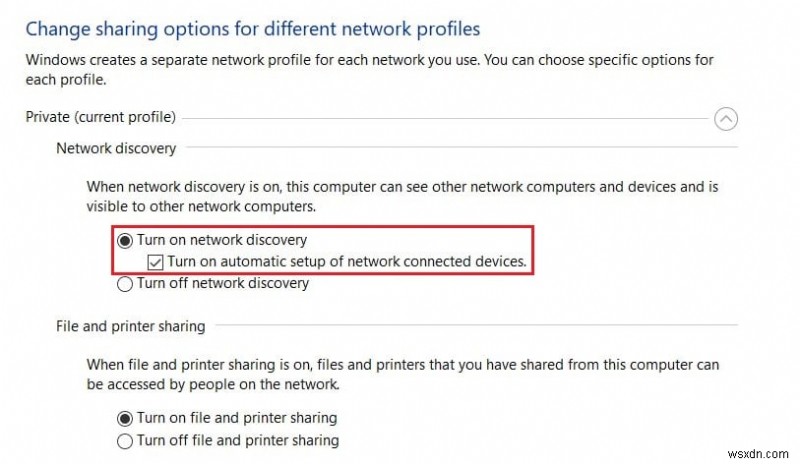Click the 'Turn off network discovery' label text
Viewport: 800px width, 464px height.
click(x=223, y=283)
